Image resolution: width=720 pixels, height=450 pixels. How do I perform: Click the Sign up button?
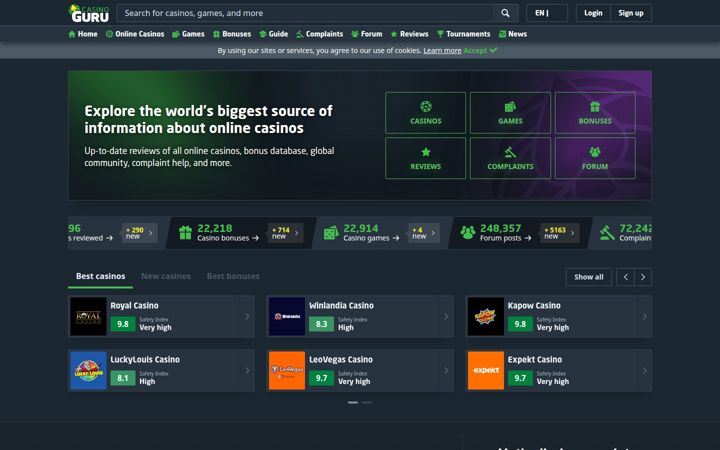(631, 13)
